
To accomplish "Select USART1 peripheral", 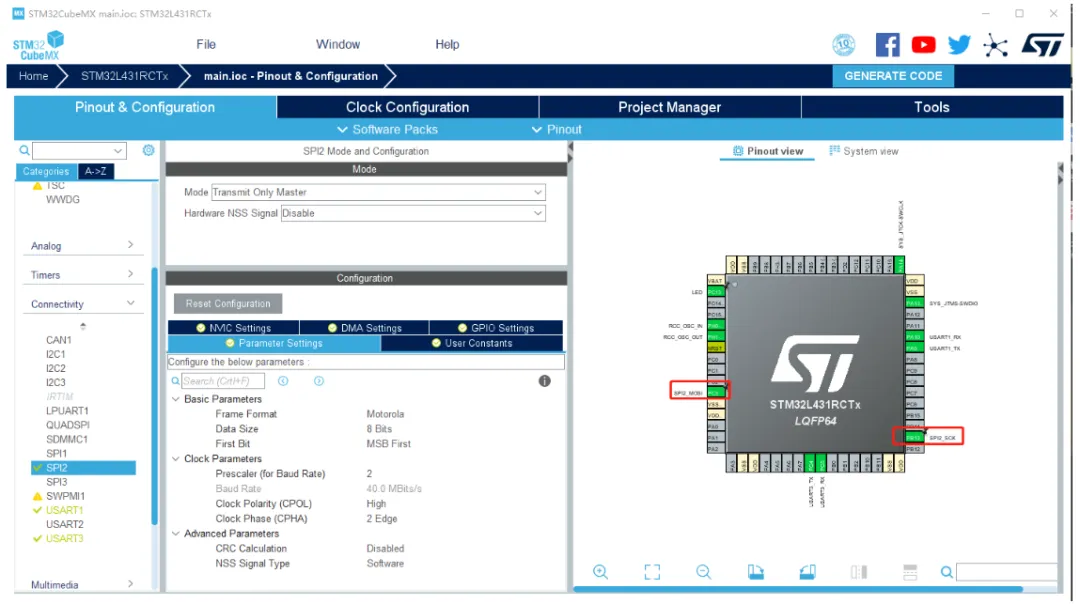I will point(64,510).
